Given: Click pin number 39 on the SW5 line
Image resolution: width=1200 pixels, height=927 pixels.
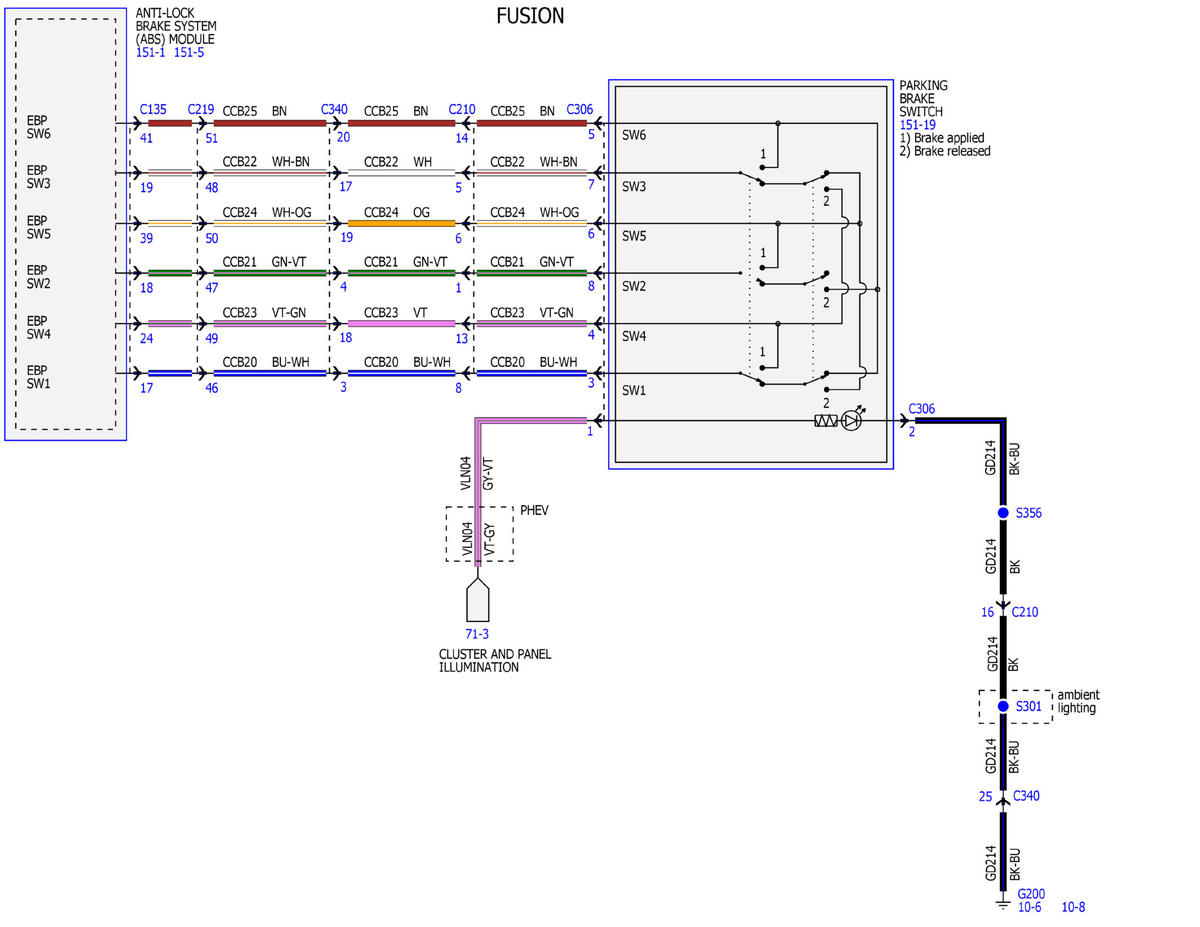Looking at the screenshot, I should coord(147,238).
